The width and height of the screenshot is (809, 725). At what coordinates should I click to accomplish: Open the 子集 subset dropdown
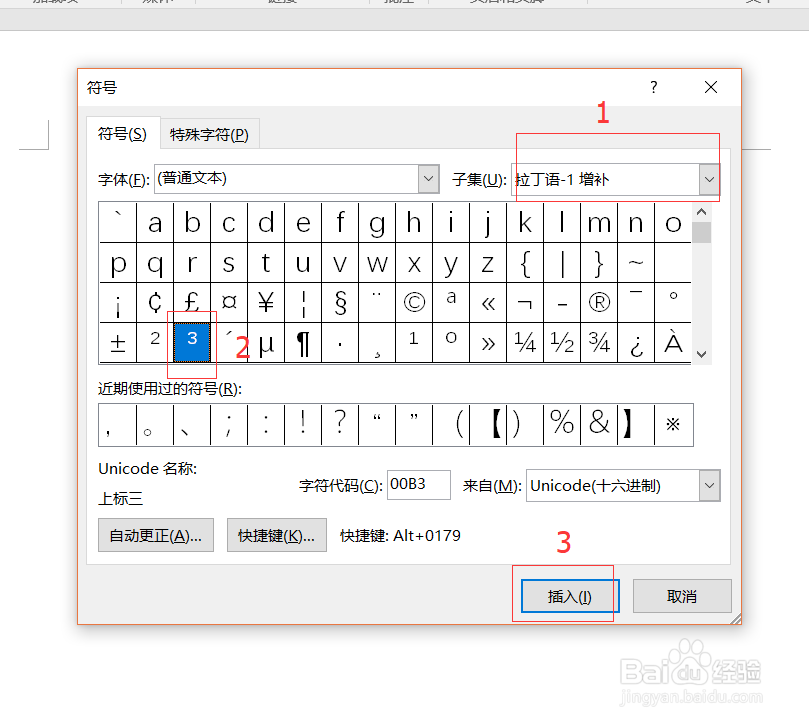point(709,179)
